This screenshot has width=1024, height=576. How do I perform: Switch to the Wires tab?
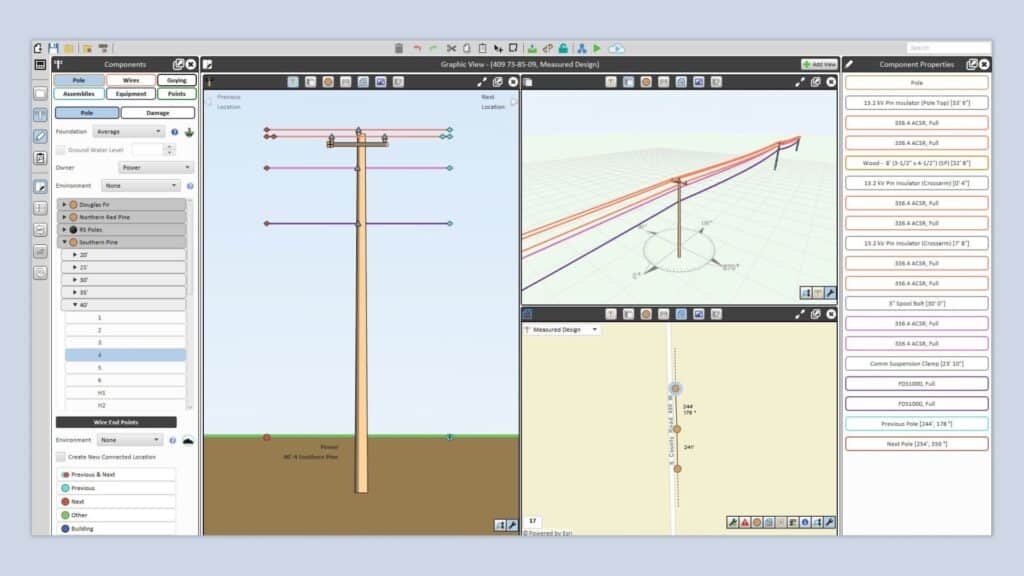tap(130, 79)
